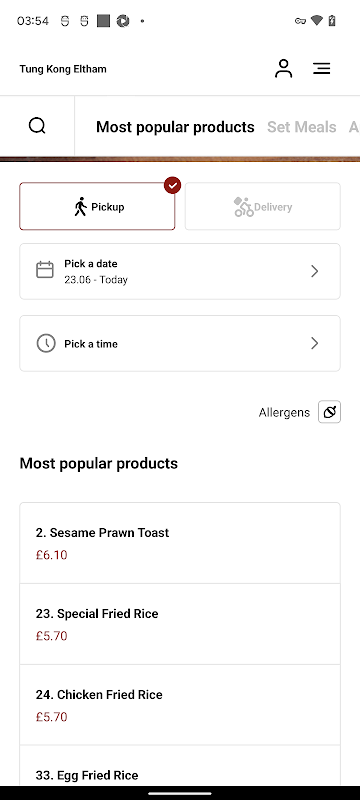The width and height of the screenshot is (360, 800).
Task: Open the Tung Kong Eltham title link
Action: pyautogui.click(x=63, y=69)
